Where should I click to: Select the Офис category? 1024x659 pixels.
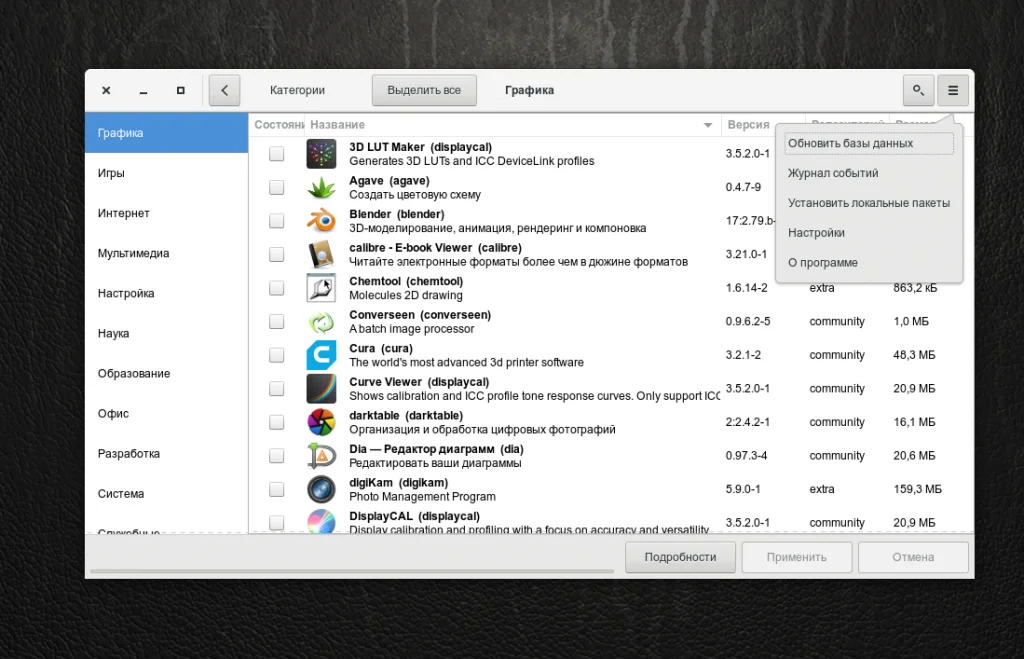167,413
